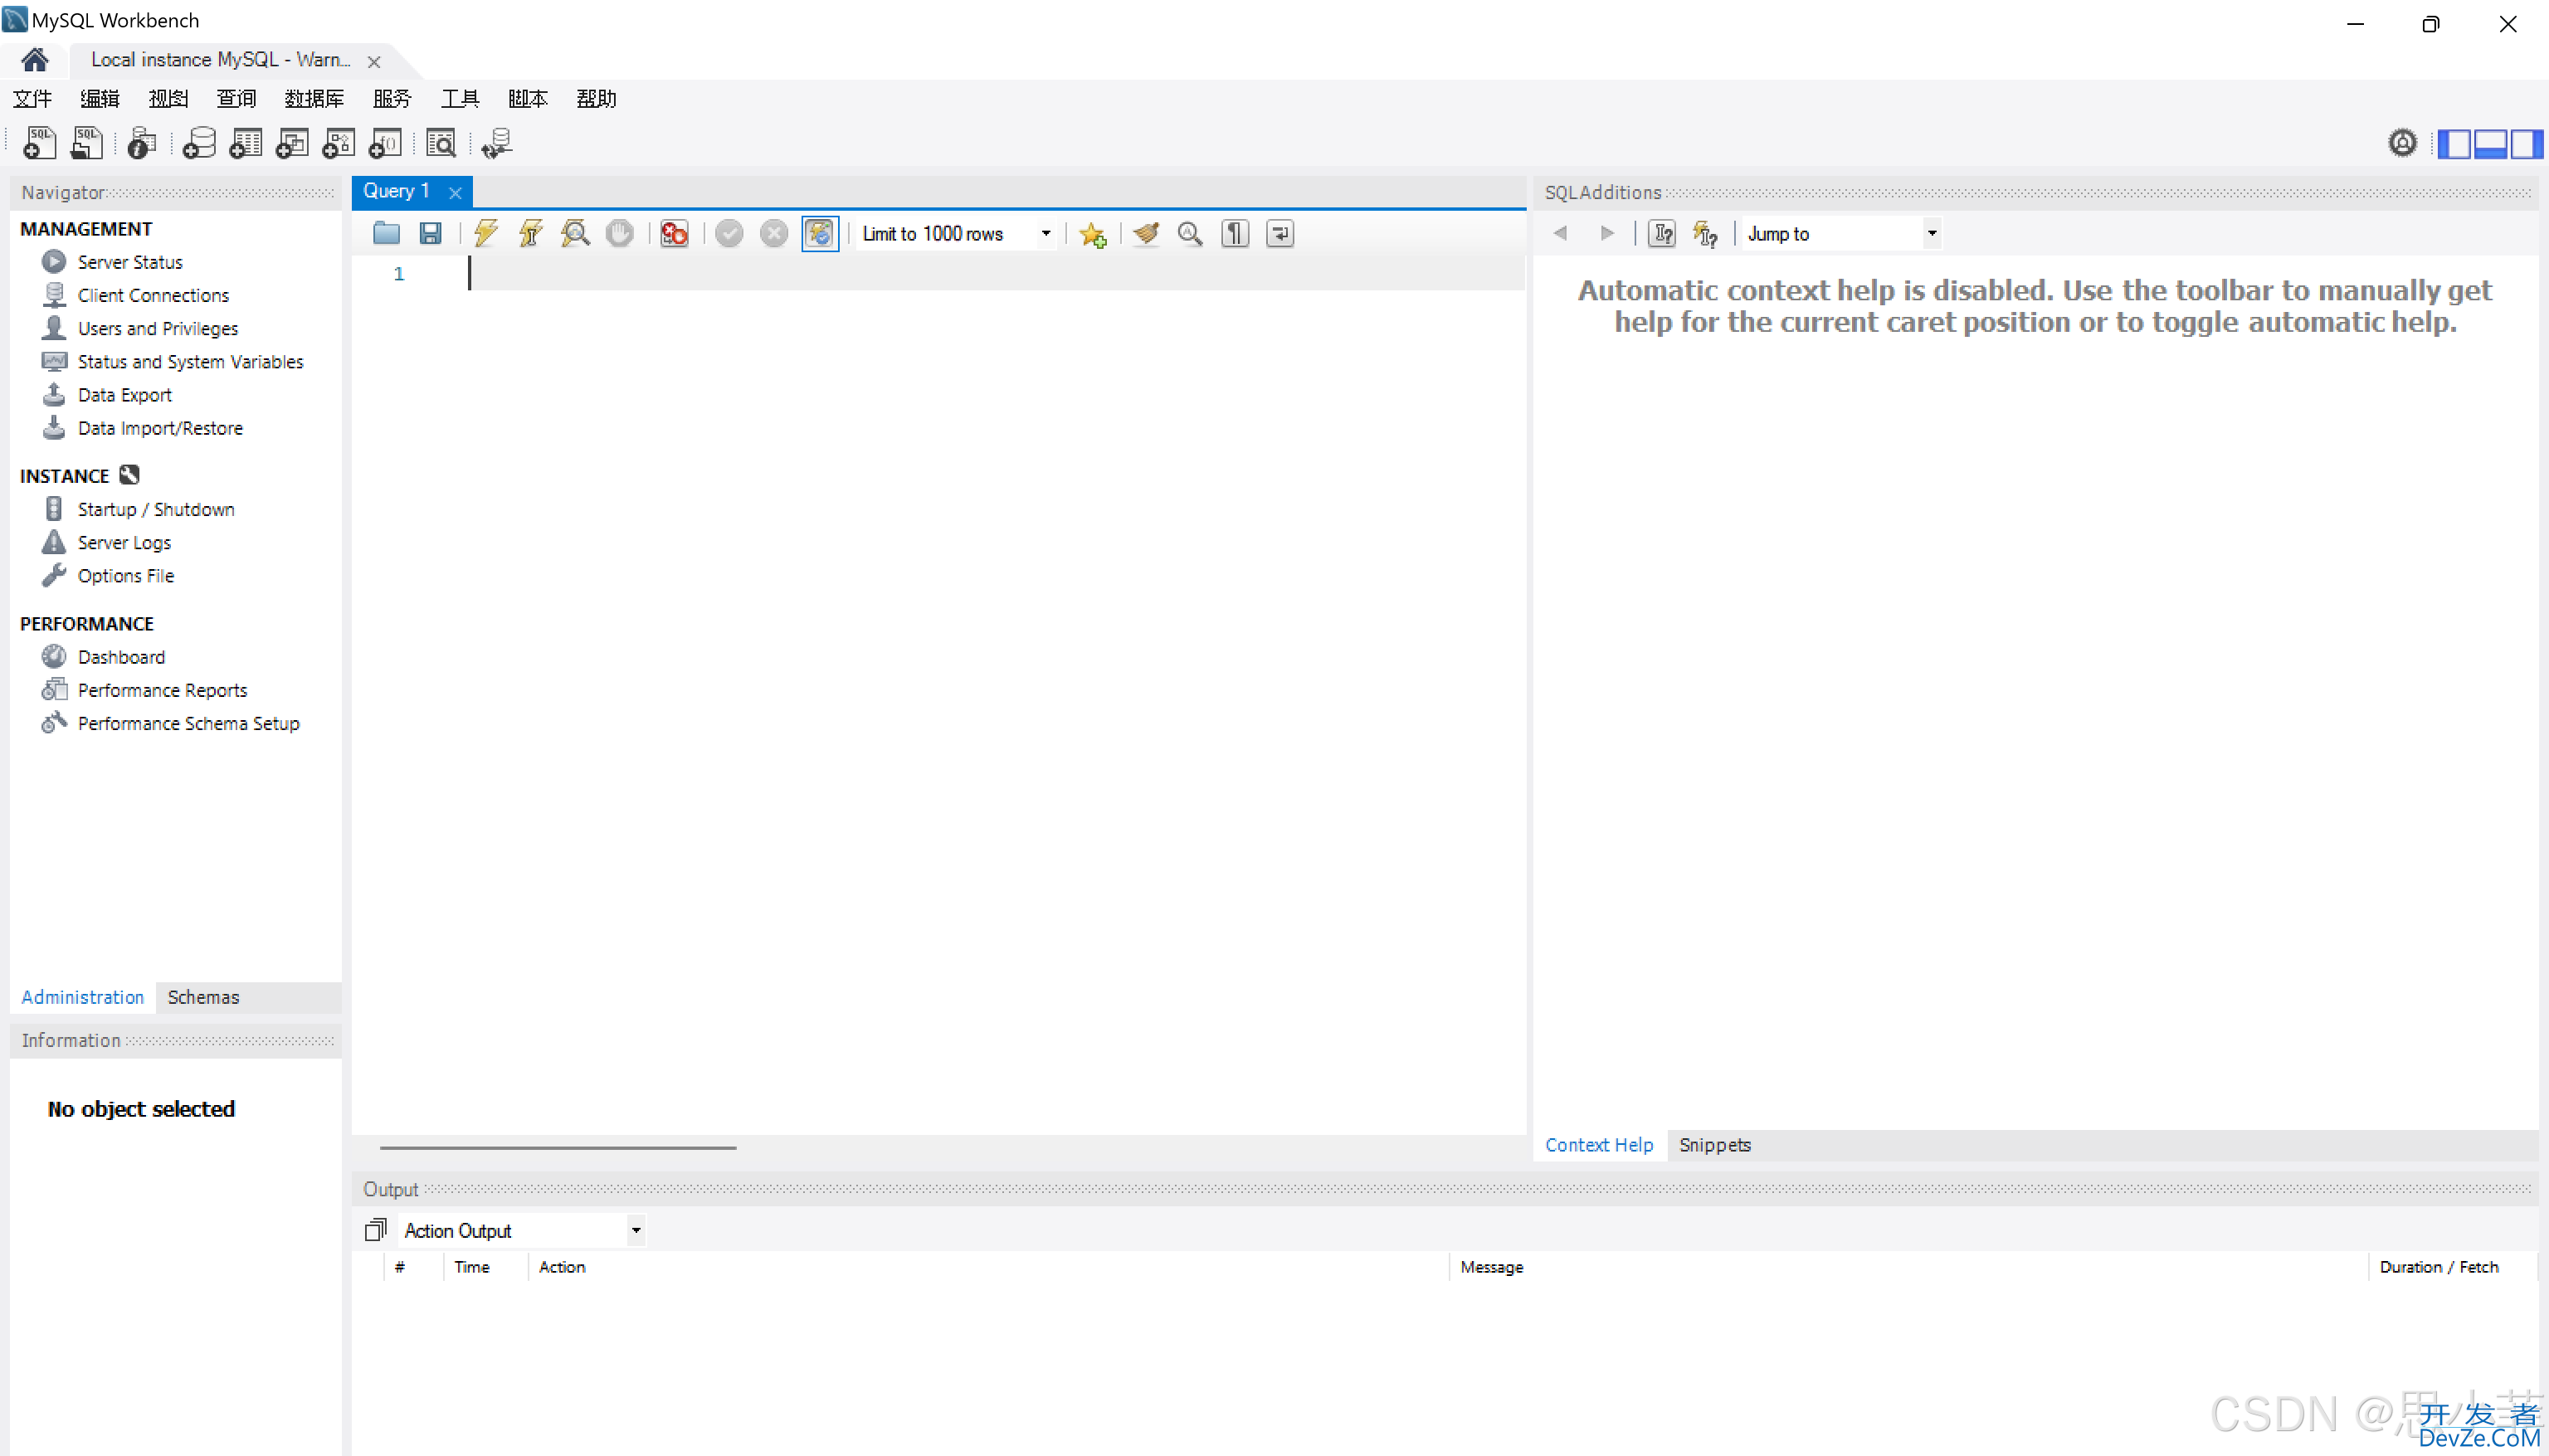This screenshot has height=1456, width=2549.
Task: Click the horizontal scrollbar under editor
Action: 558,1147
